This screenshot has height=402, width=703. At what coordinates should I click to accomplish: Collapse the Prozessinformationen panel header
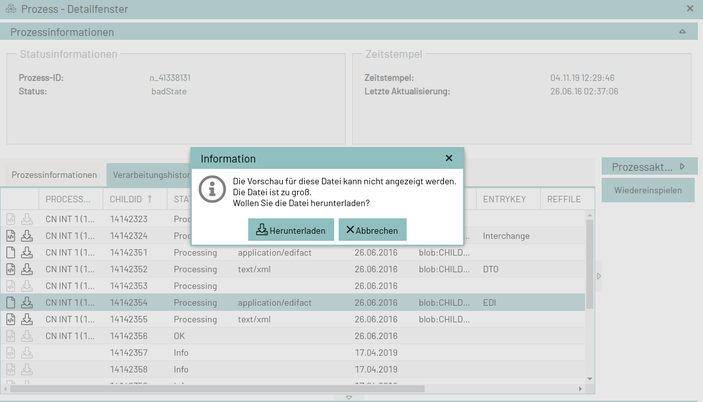(x=682, y=32)
